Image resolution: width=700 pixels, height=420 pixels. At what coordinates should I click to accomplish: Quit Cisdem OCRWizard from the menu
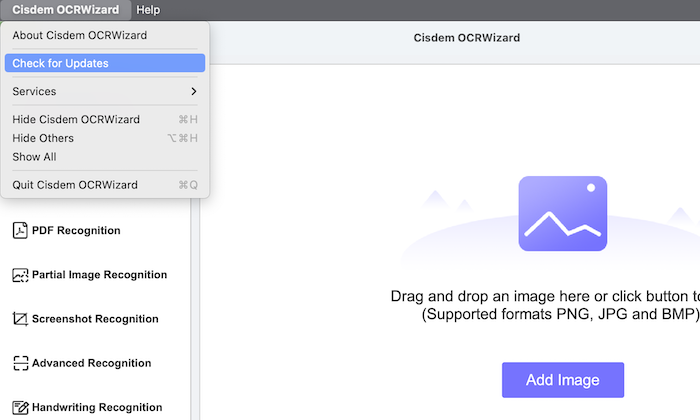pos(75,185)
